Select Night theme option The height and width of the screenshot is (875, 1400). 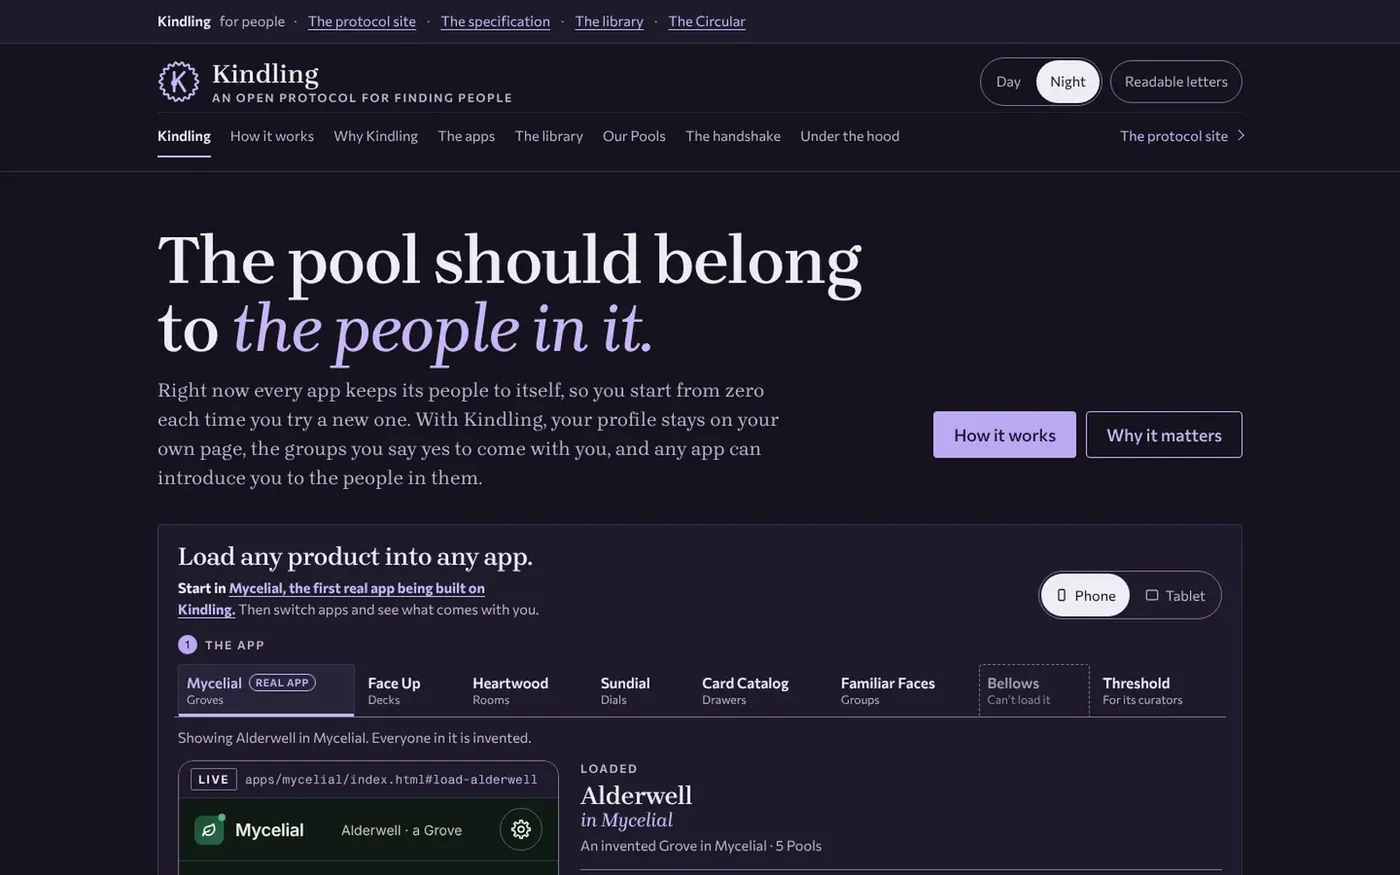[x=1068, y=82]
